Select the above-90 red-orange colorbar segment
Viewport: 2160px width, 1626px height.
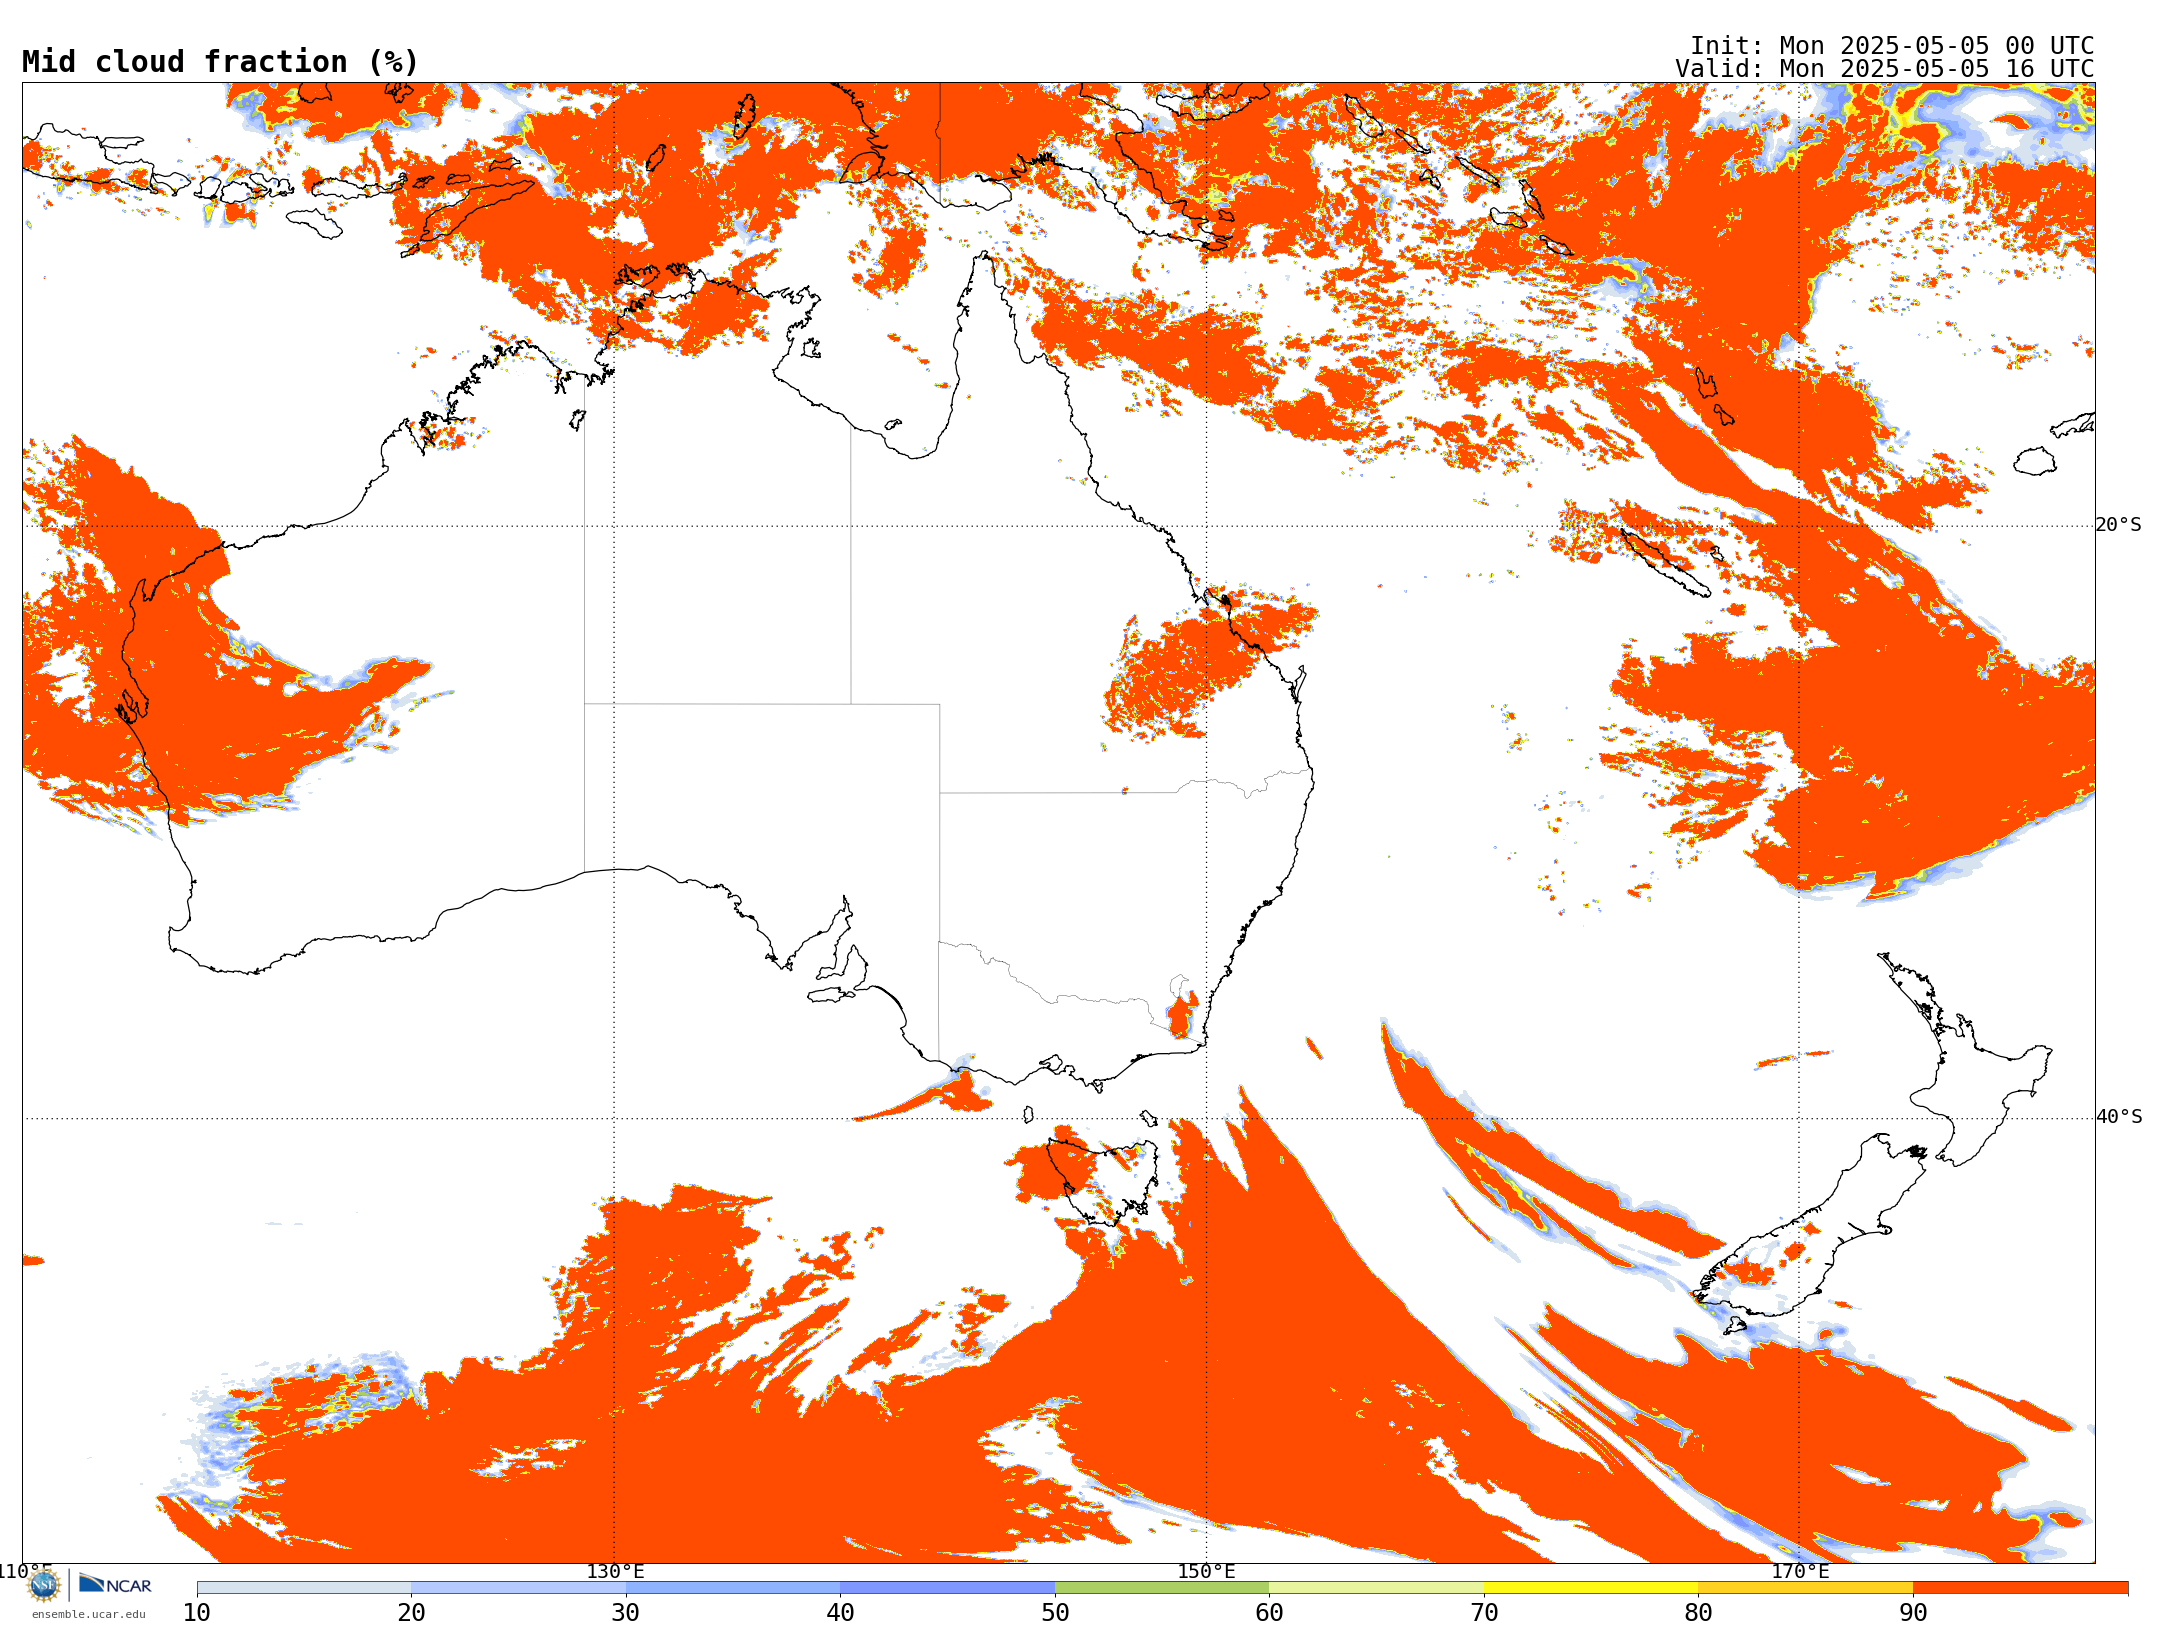pyautogui.click(x=2020, y=1588)
